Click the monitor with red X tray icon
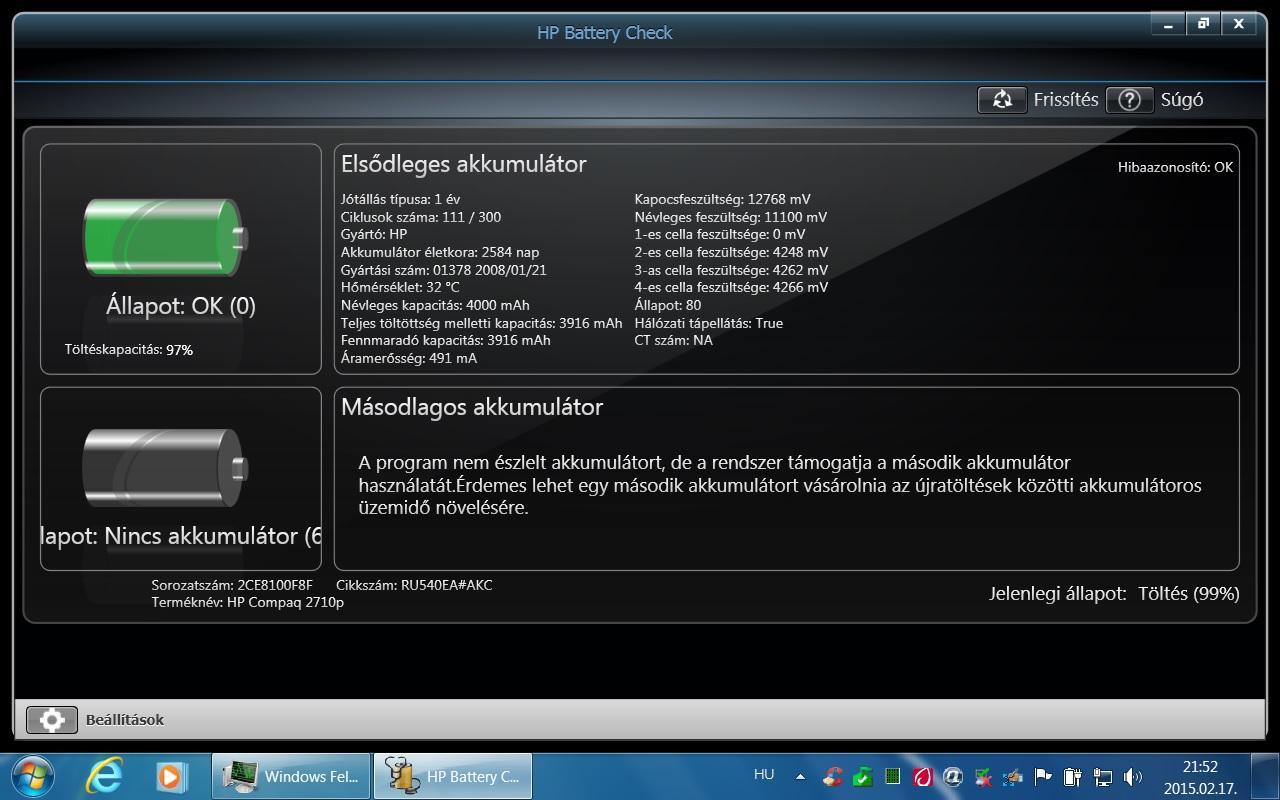The width and height of the screenshot is (1280, 800). tap(983, 776)
